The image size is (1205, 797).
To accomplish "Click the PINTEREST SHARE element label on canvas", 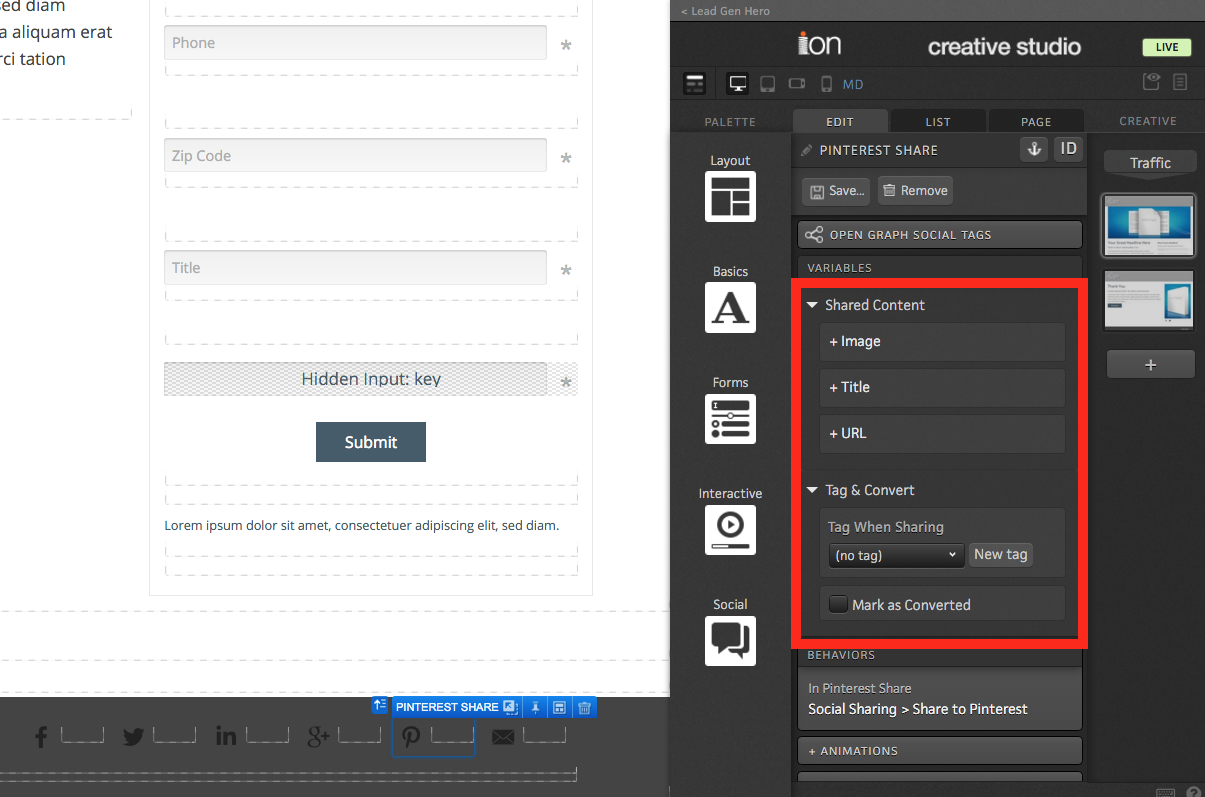I will point(447,707).
